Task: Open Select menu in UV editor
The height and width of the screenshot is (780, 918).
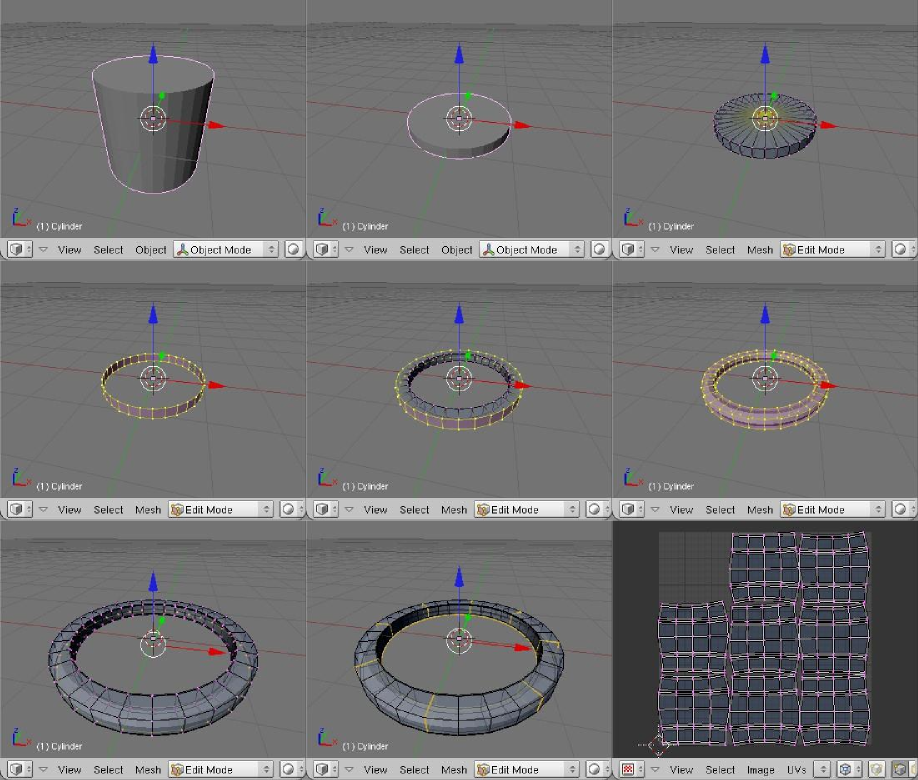Action: pos(720,770)
